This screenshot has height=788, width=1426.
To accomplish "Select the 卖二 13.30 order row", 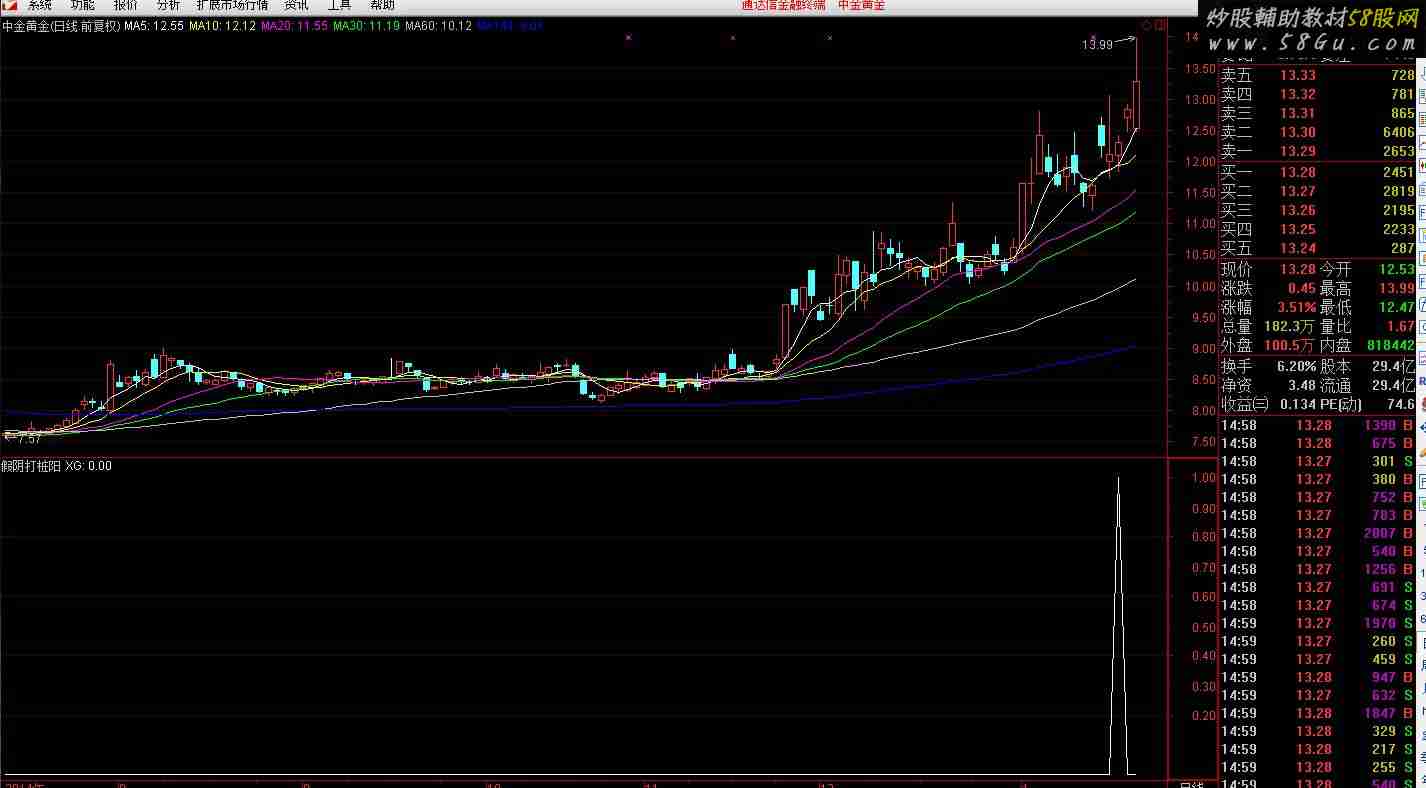I will pyautogui.click(x=1318, y=132).
